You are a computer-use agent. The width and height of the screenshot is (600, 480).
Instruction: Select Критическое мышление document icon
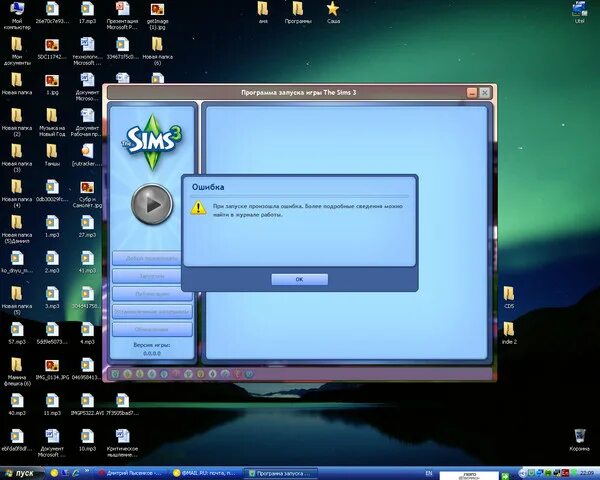[122, 443]
